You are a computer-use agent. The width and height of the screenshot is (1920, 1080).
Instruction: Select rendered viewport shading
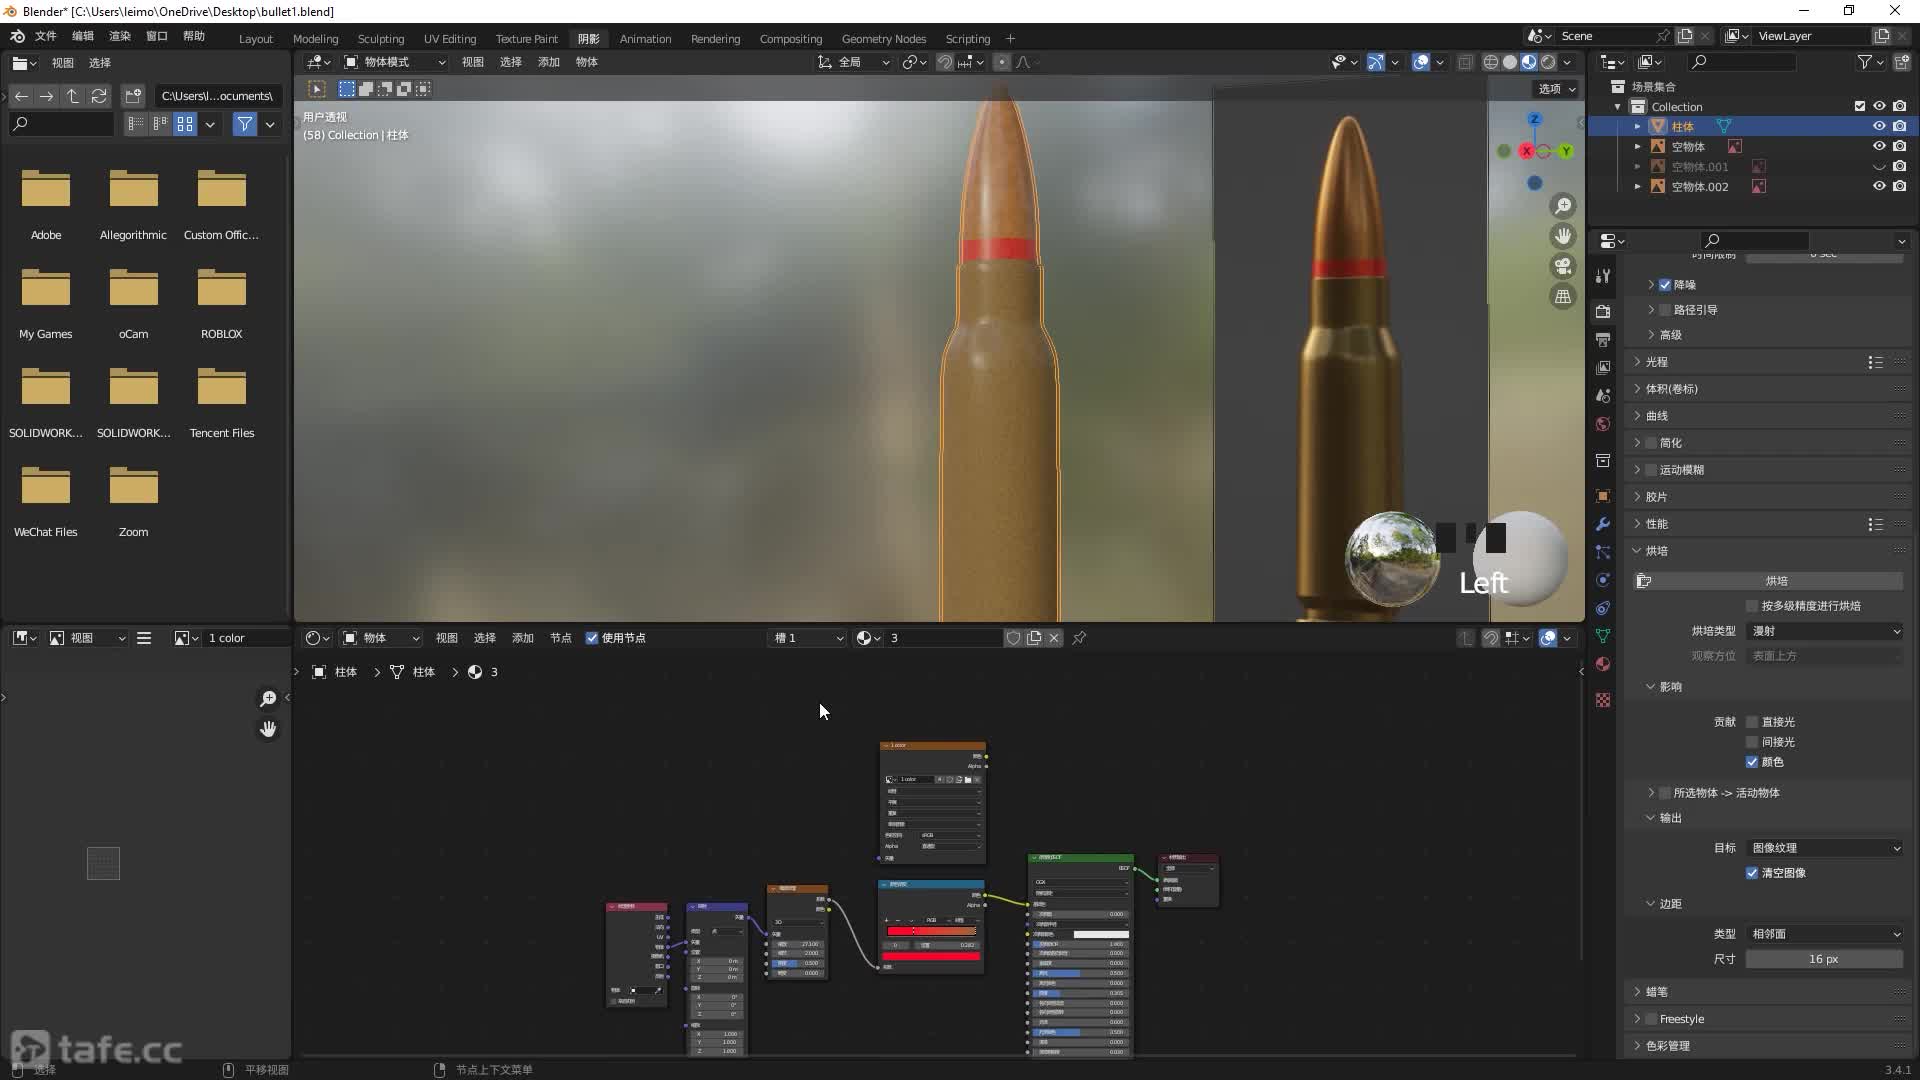pyautogui.click(x=1548, y=62)
